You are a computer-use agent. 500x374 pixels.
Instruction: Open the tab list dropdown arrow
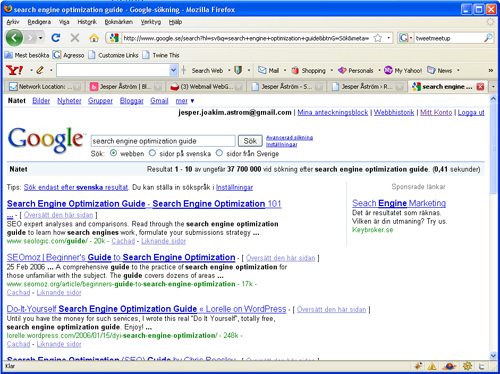[x=493, y=87]
